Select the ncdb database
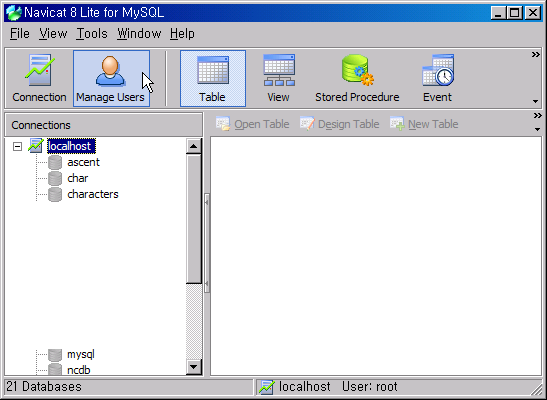The height and width of the screenshot is (400, 547). click(79, 370)
